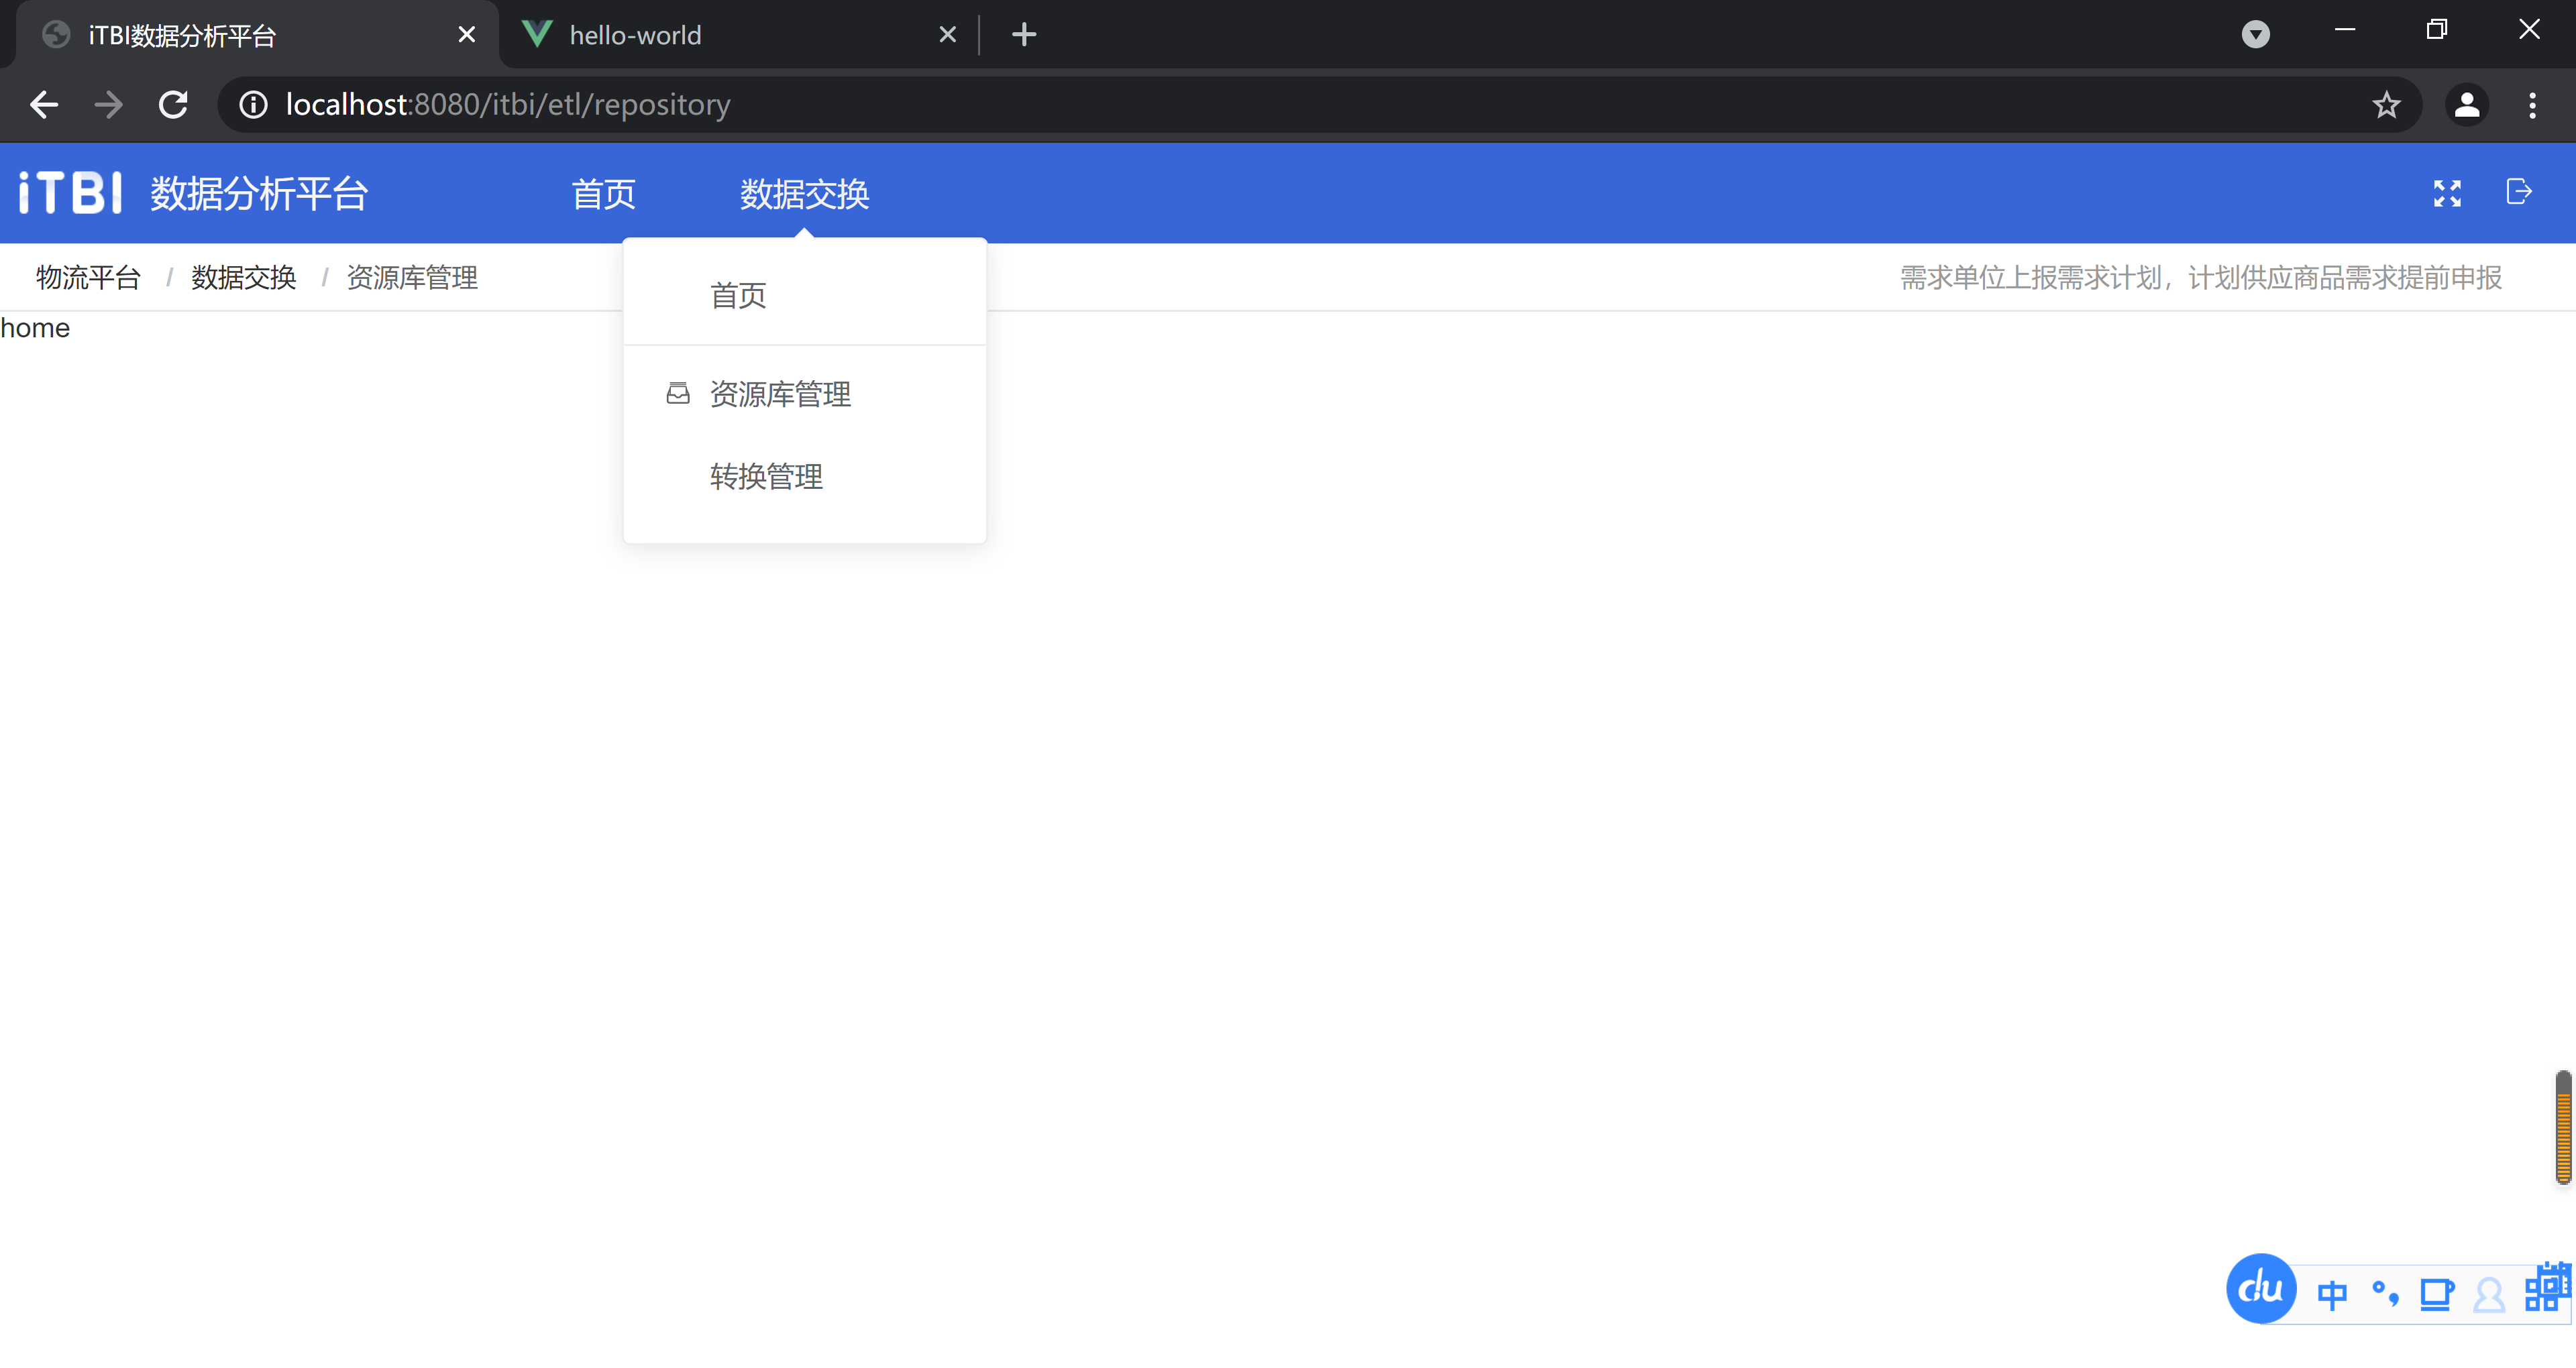Restore down the browser window
2576x1368 pixels.
2437,30
